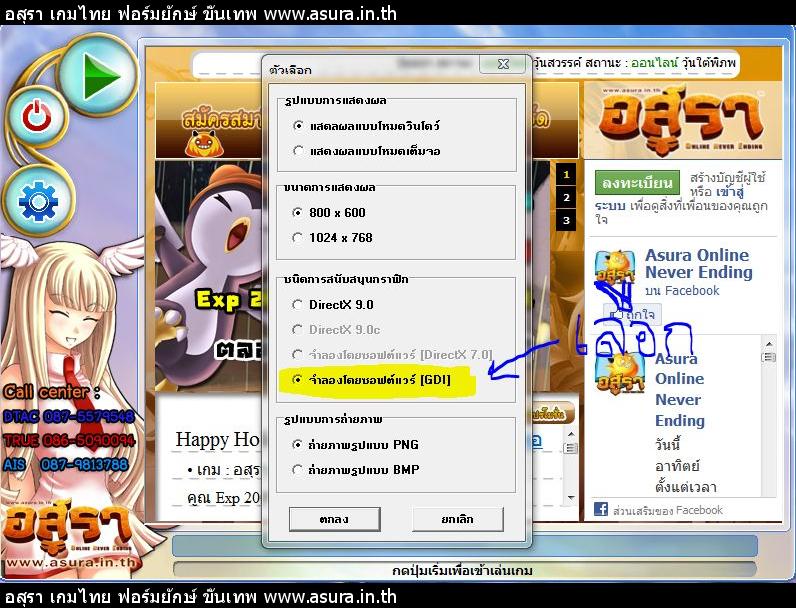Click the Happy Ho news headline

click(x=217, y=440)
